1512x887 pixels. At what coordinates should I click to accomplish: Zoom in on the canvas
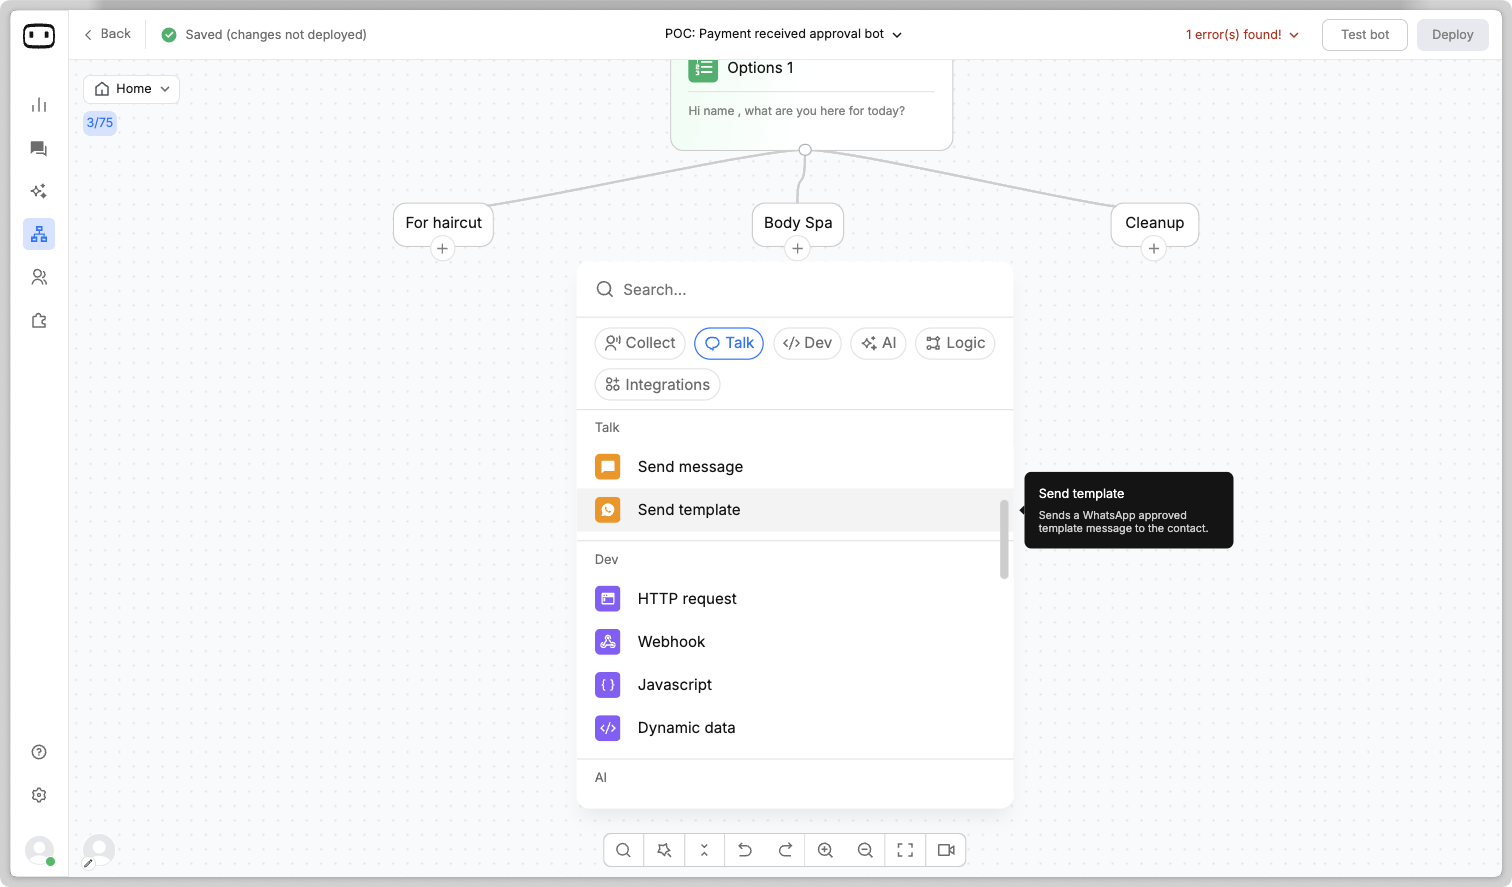(x=825, y=850)
